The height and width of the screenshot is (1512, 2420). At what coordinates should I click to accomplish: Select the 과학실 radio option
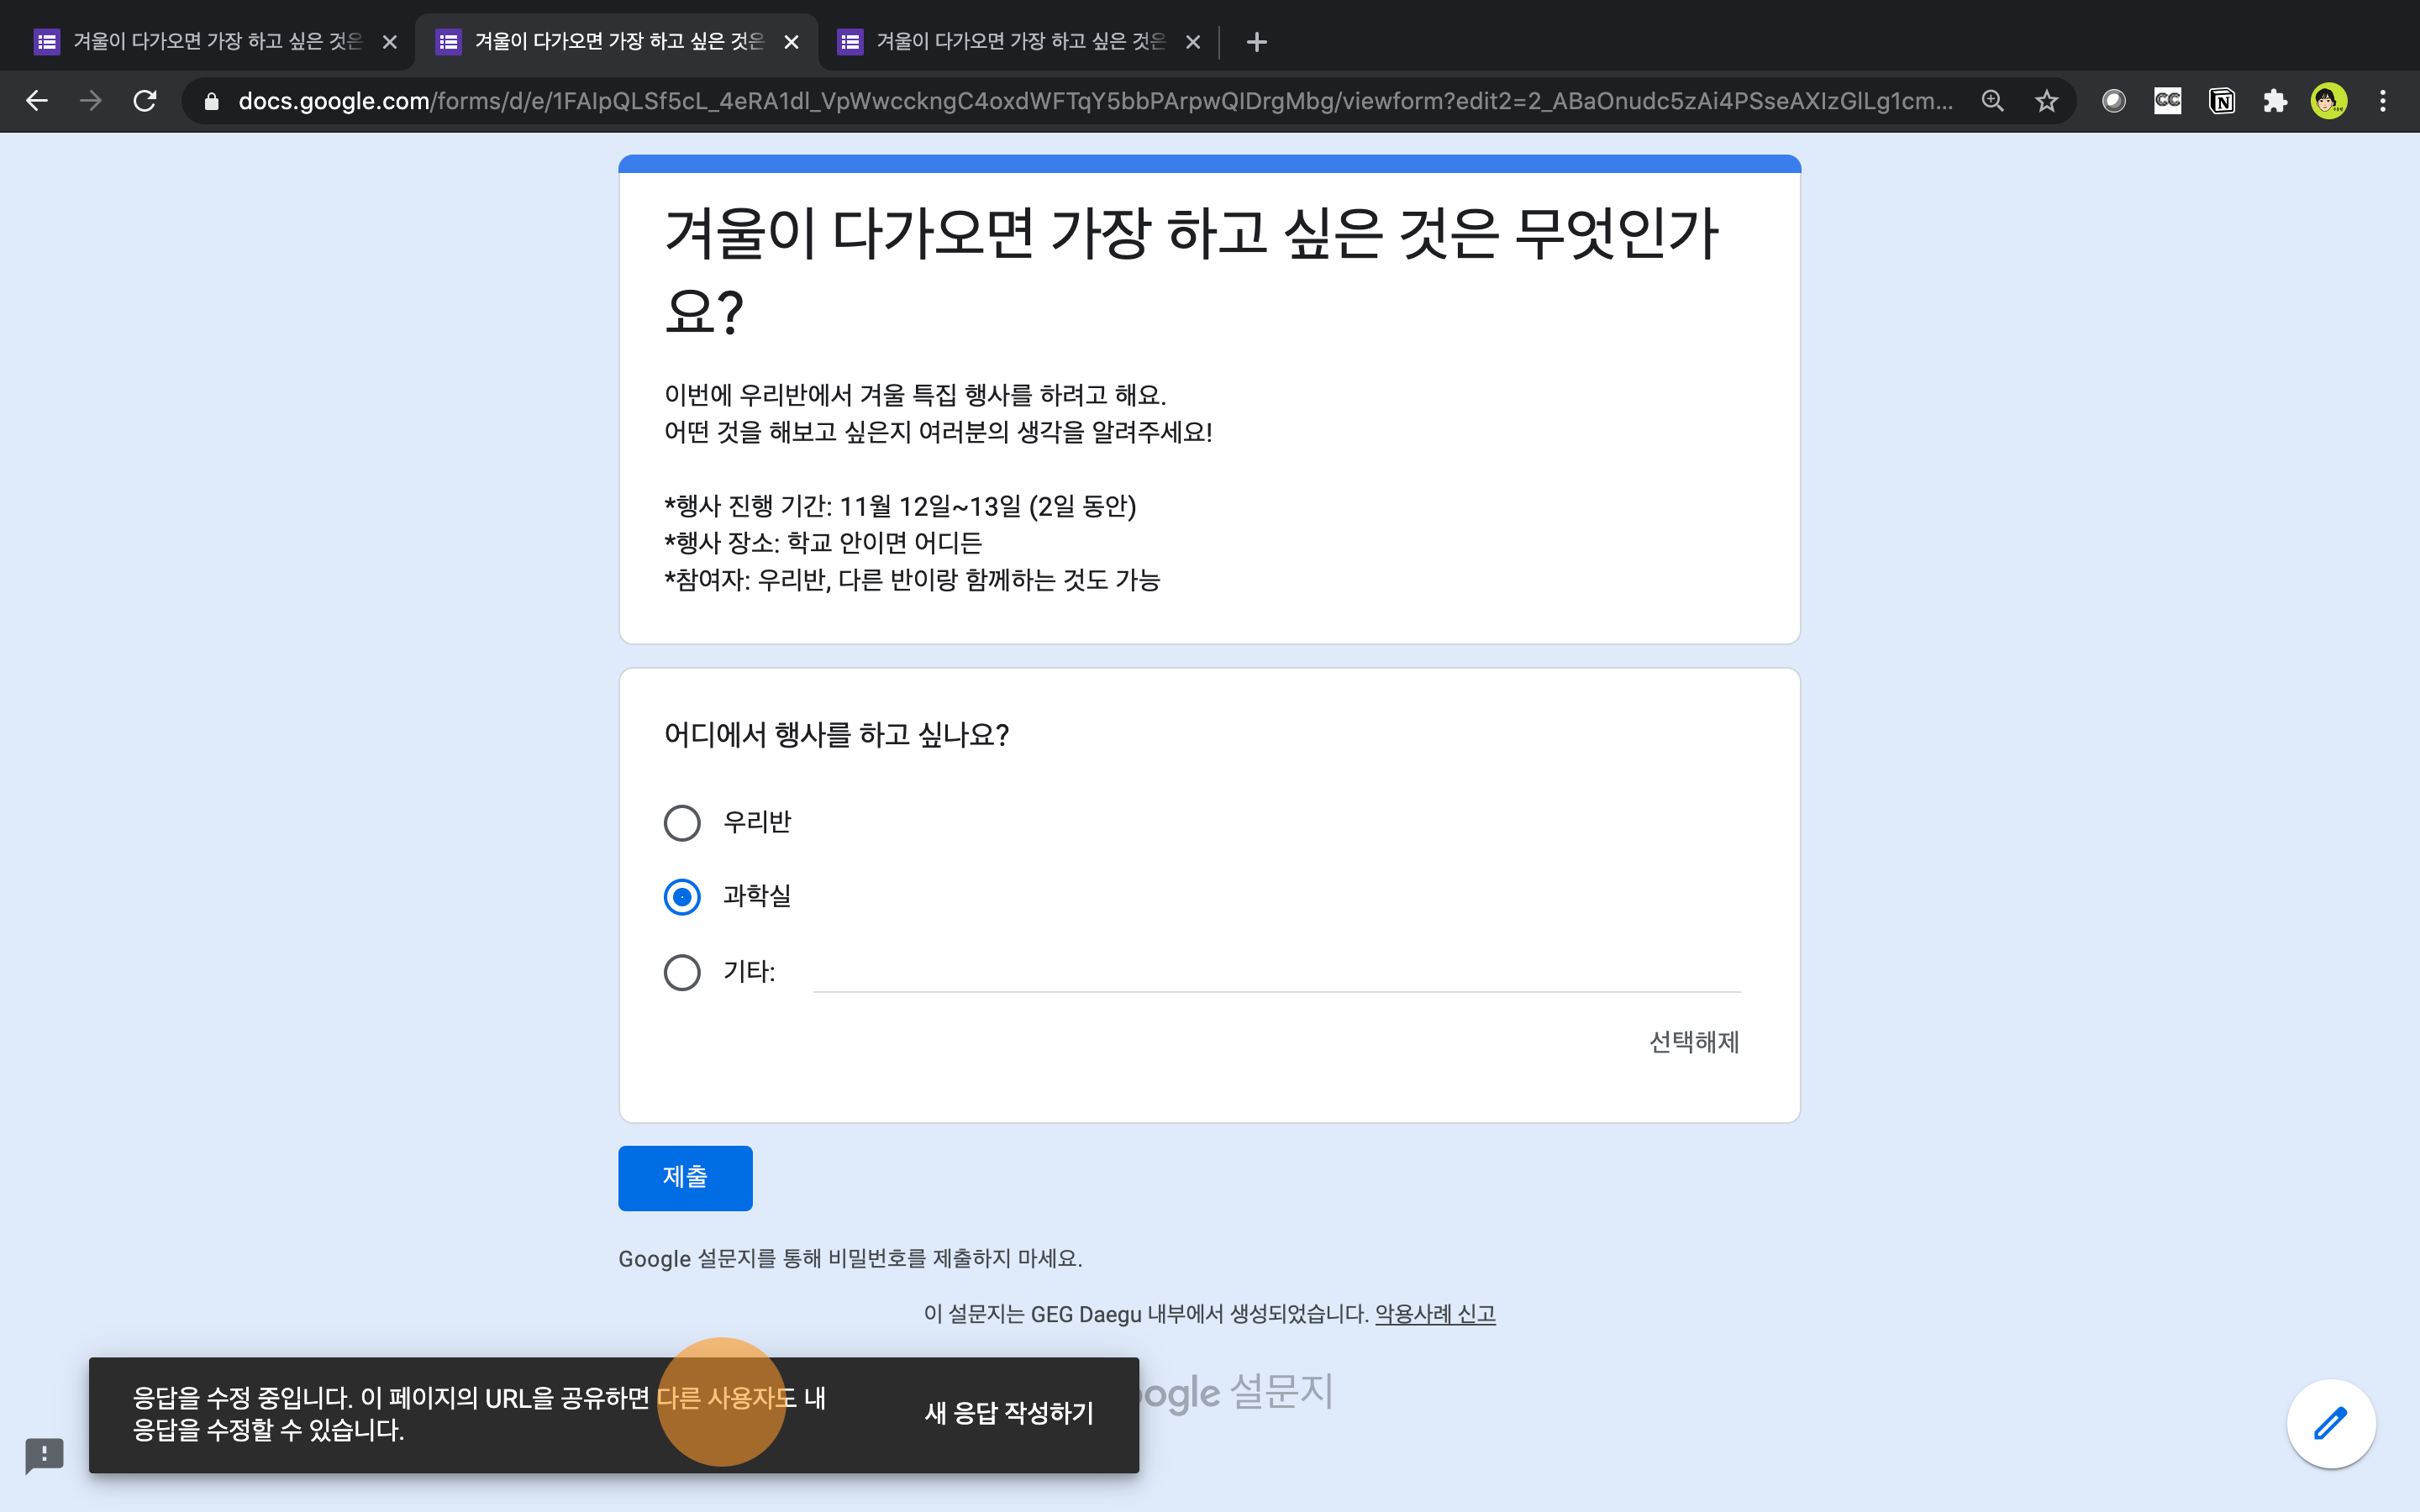pyautogui.click(x=682, y=897)
